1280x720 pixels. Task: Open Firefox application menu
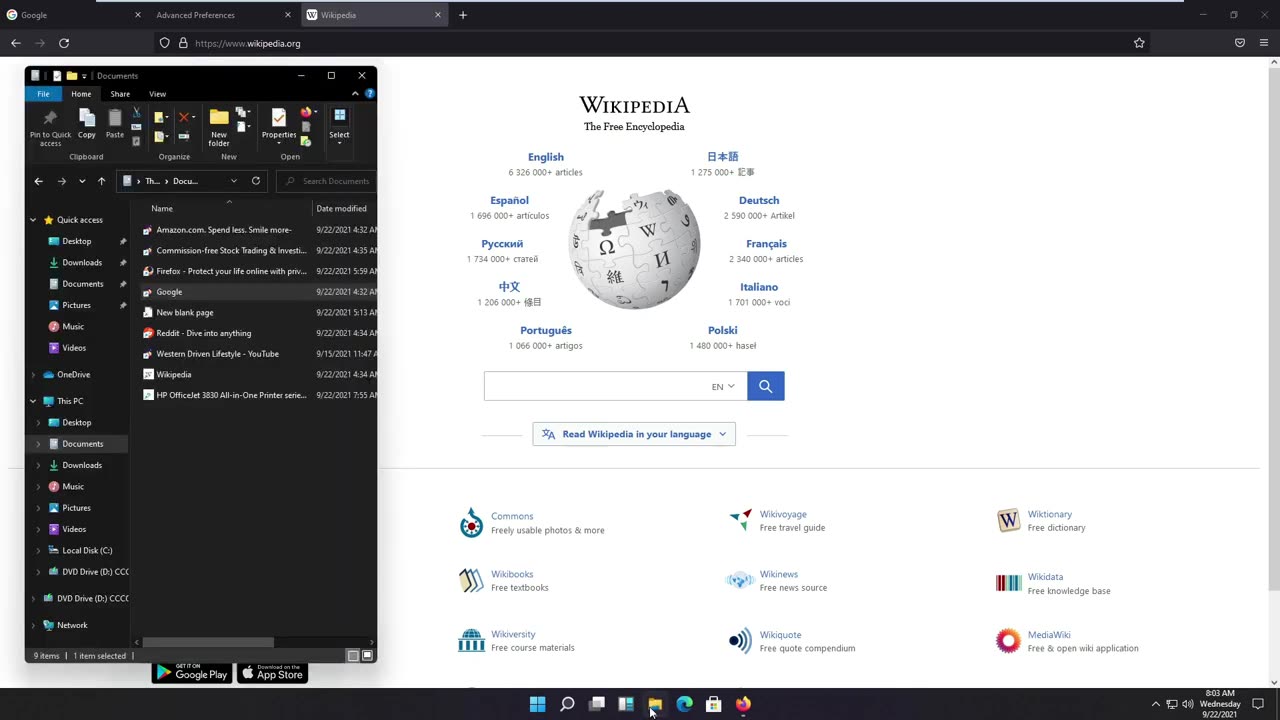1264,43
